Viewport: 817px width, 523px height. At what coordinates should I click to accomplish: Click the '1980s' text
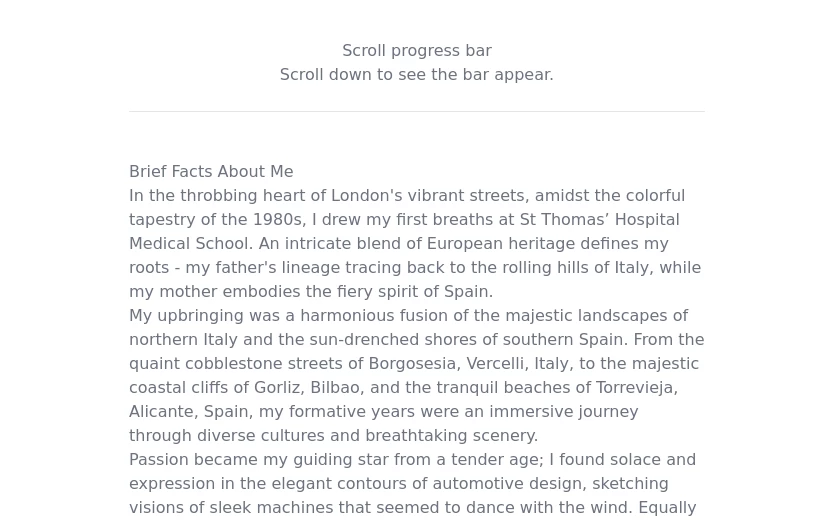277,219
